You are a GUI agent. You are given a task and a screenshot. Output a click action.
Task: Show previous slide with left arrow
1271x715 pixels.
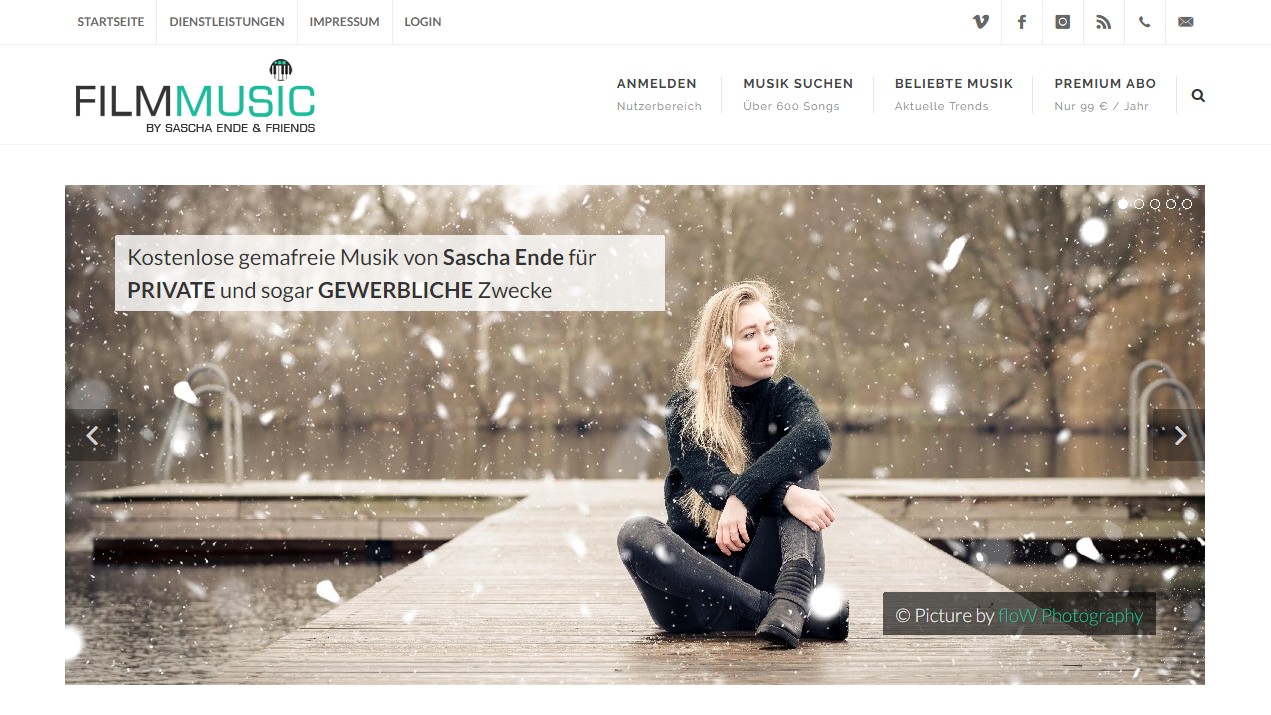click(x=91, y=435)
